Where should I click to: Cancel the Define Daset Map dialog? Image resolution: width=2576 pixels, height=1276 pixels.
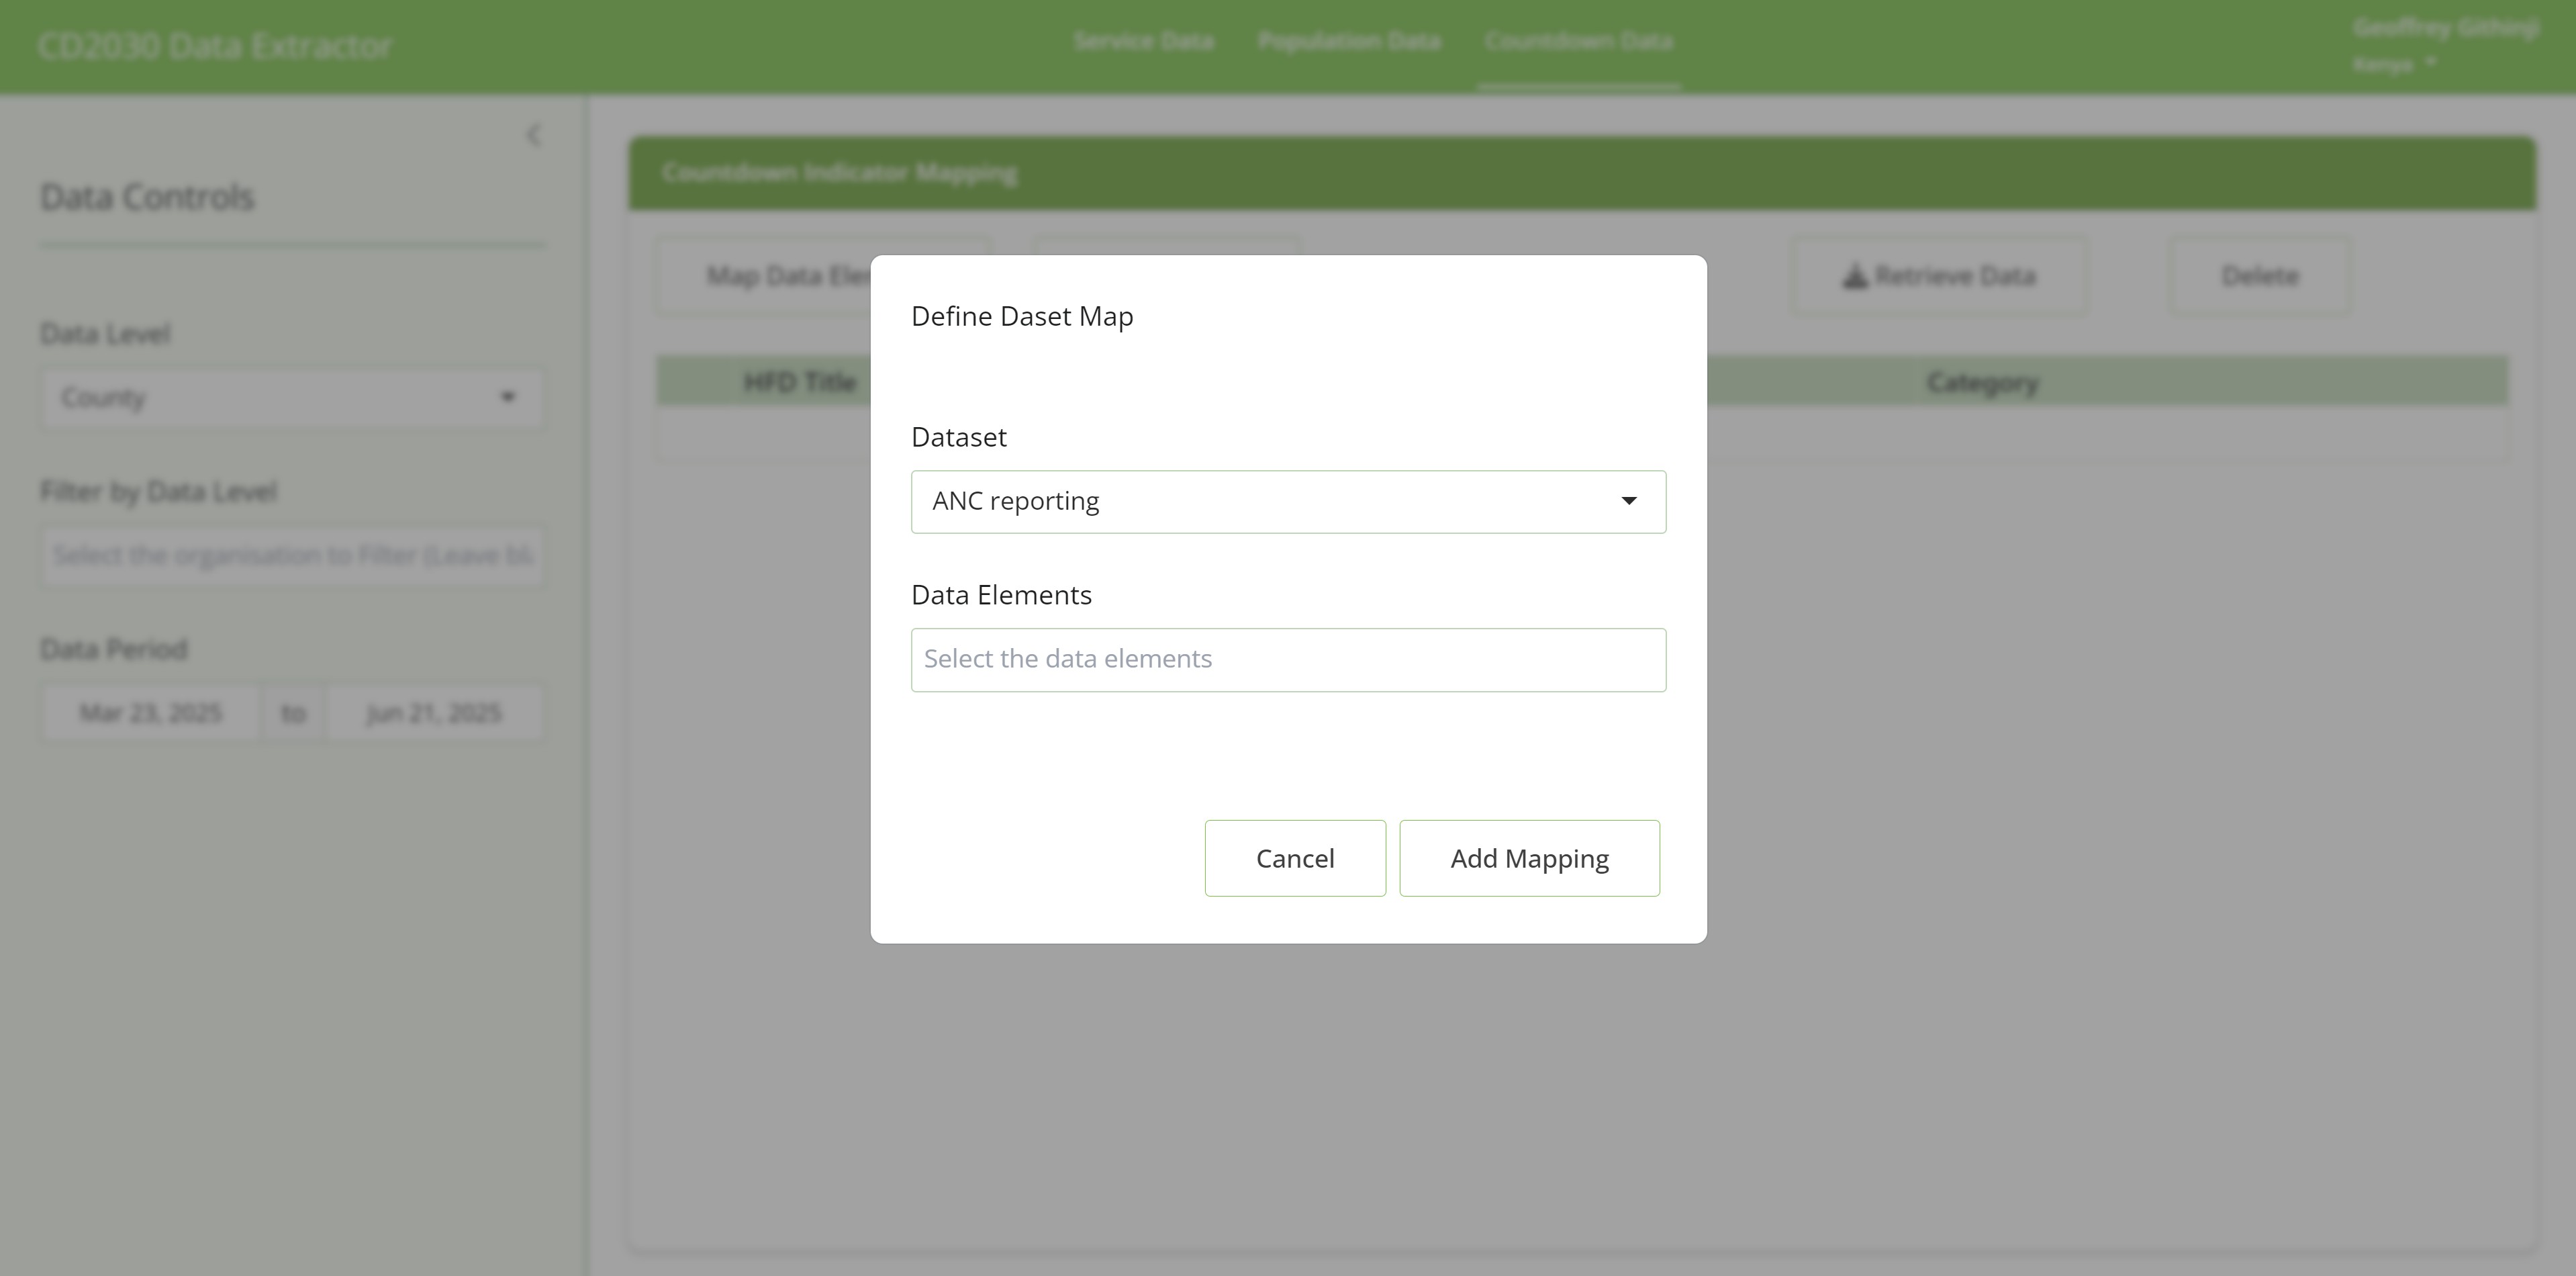click(x=1295, y=858)
